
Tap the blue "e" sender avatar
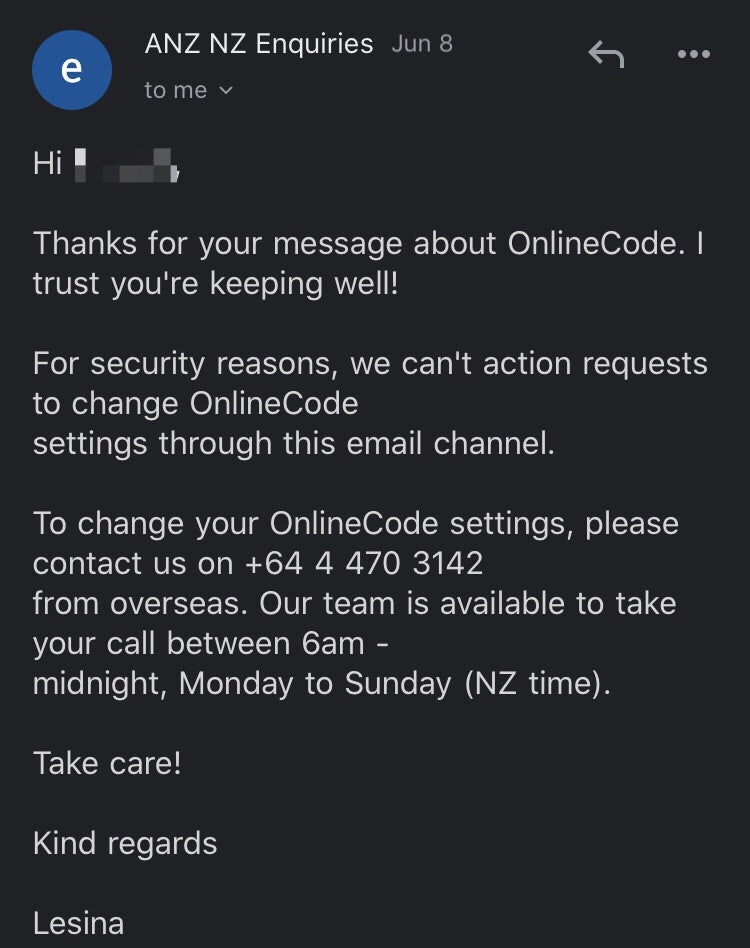71,70
